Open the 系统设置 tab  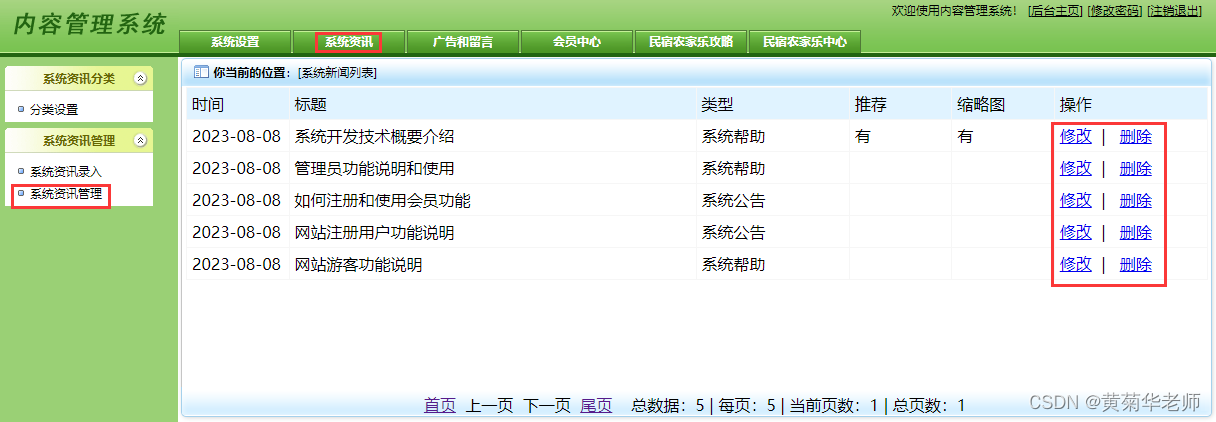coord(235,42)
